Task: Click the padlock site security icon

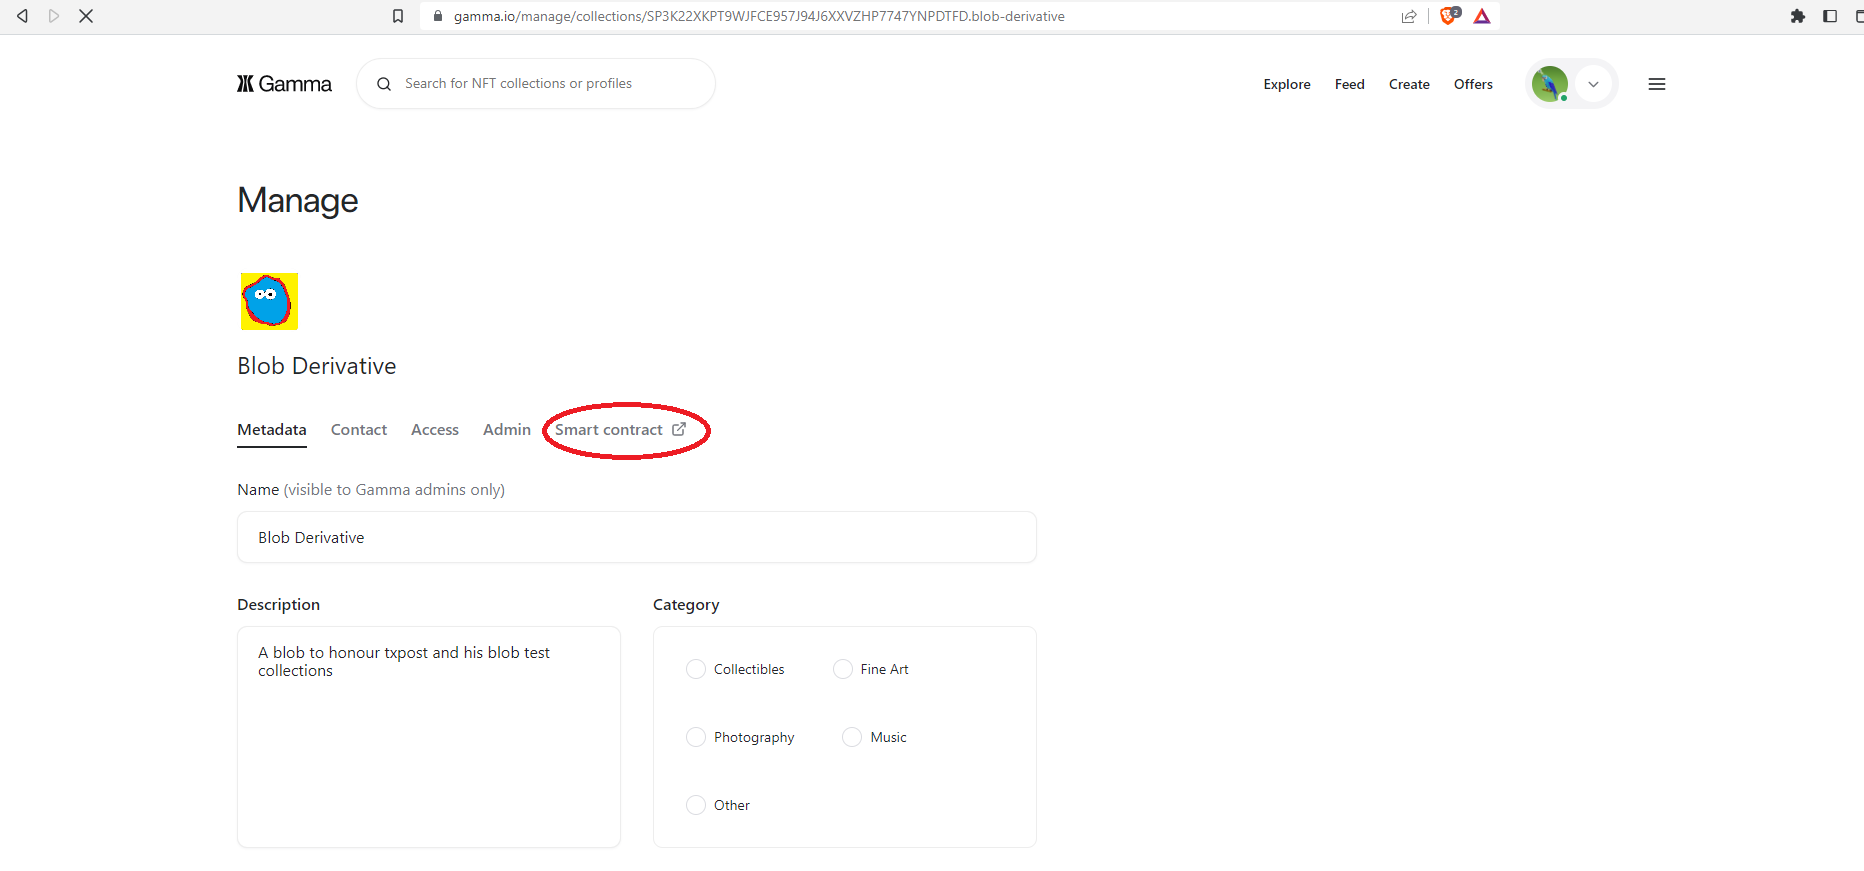Action: [x=438, y=16]
